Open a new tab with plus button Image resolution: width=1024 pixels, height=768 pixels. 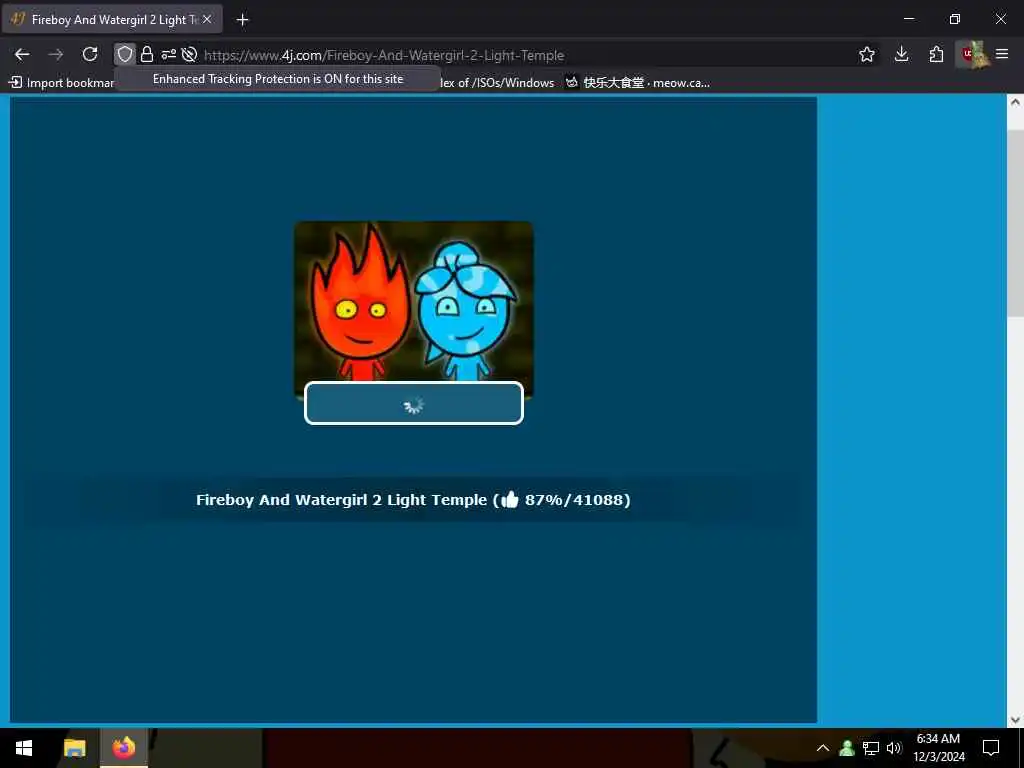point(242,20)
